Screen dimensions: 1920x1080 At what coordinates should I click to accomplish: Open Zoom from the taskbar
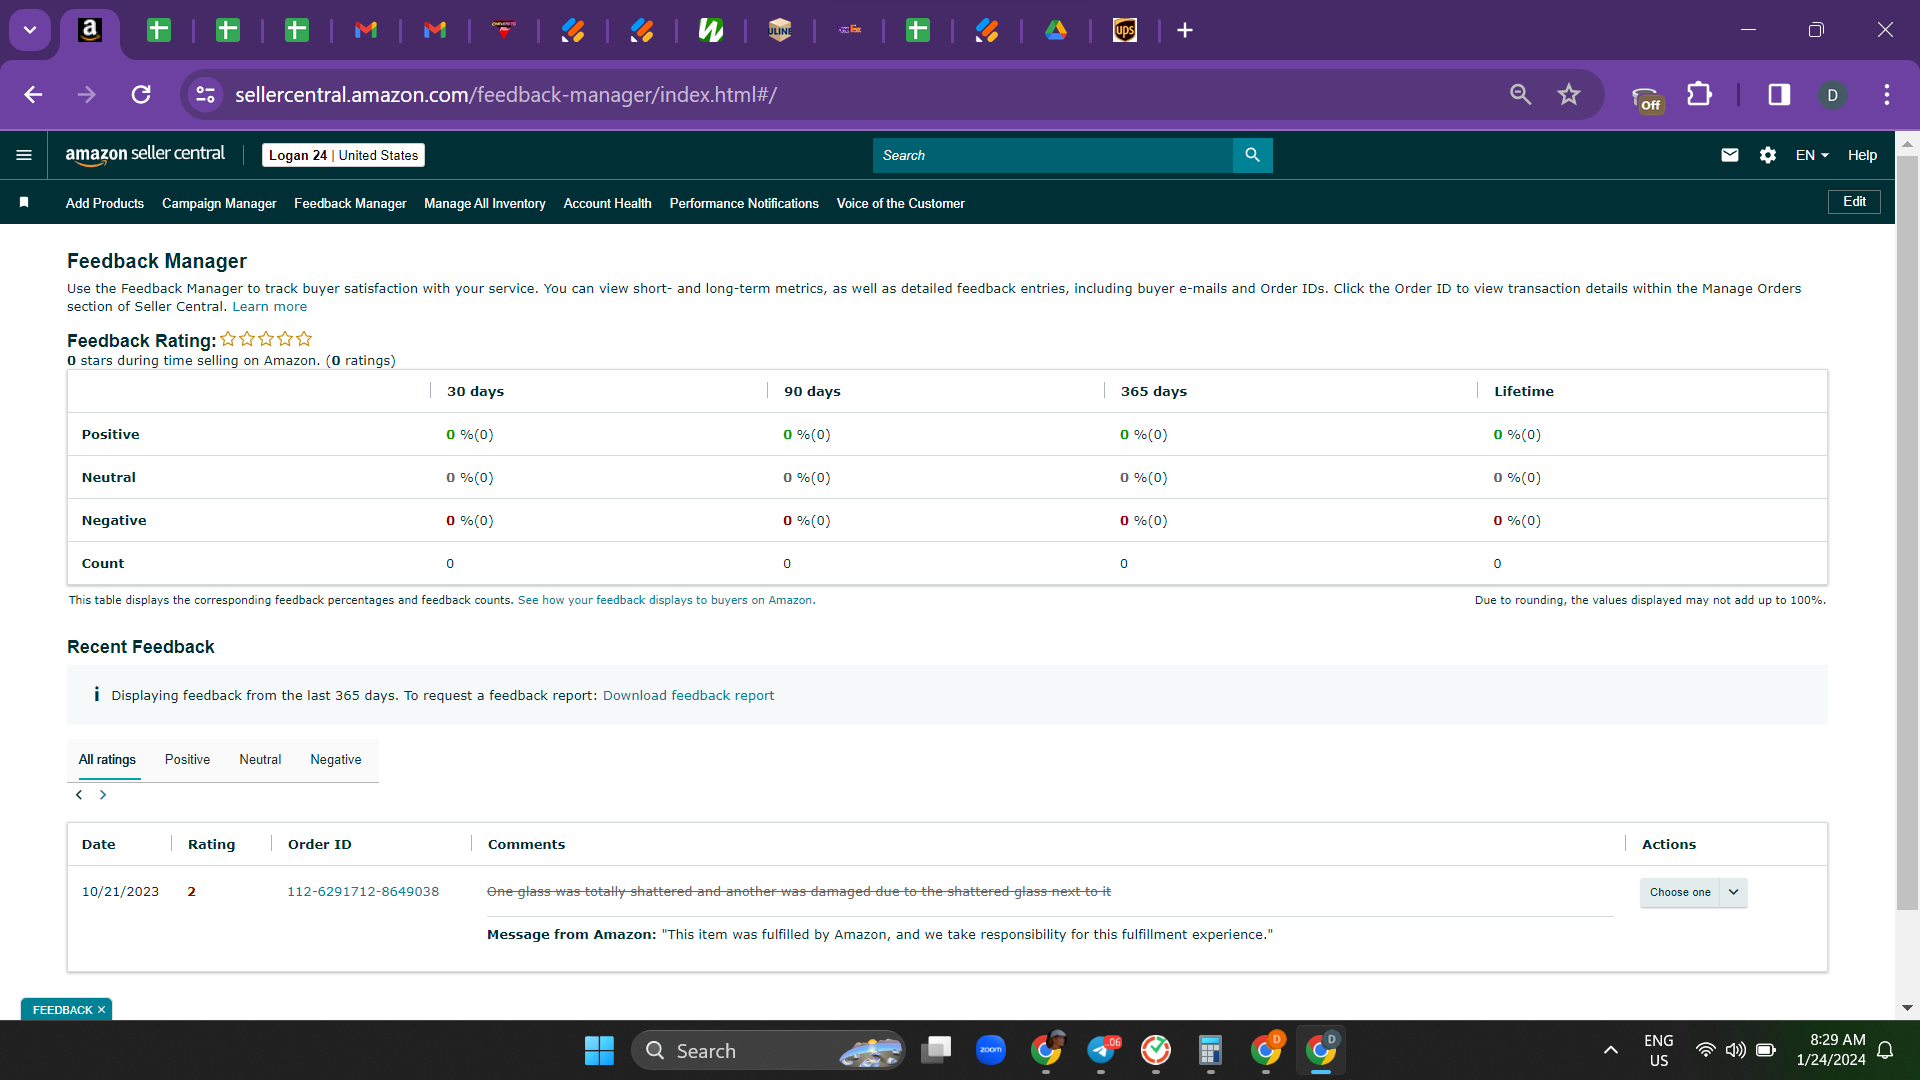point(991,1050)
